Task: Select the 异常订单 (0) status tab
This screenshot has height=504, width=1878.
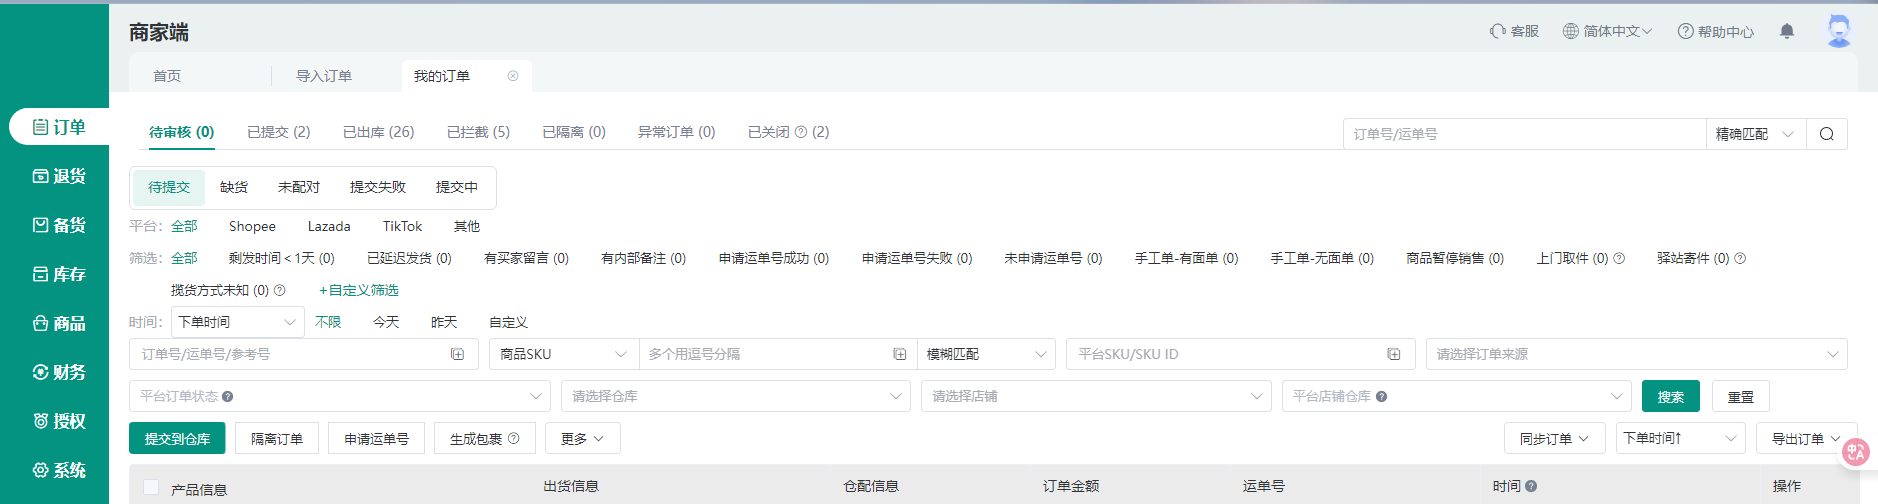Action: tap(677, 132)
